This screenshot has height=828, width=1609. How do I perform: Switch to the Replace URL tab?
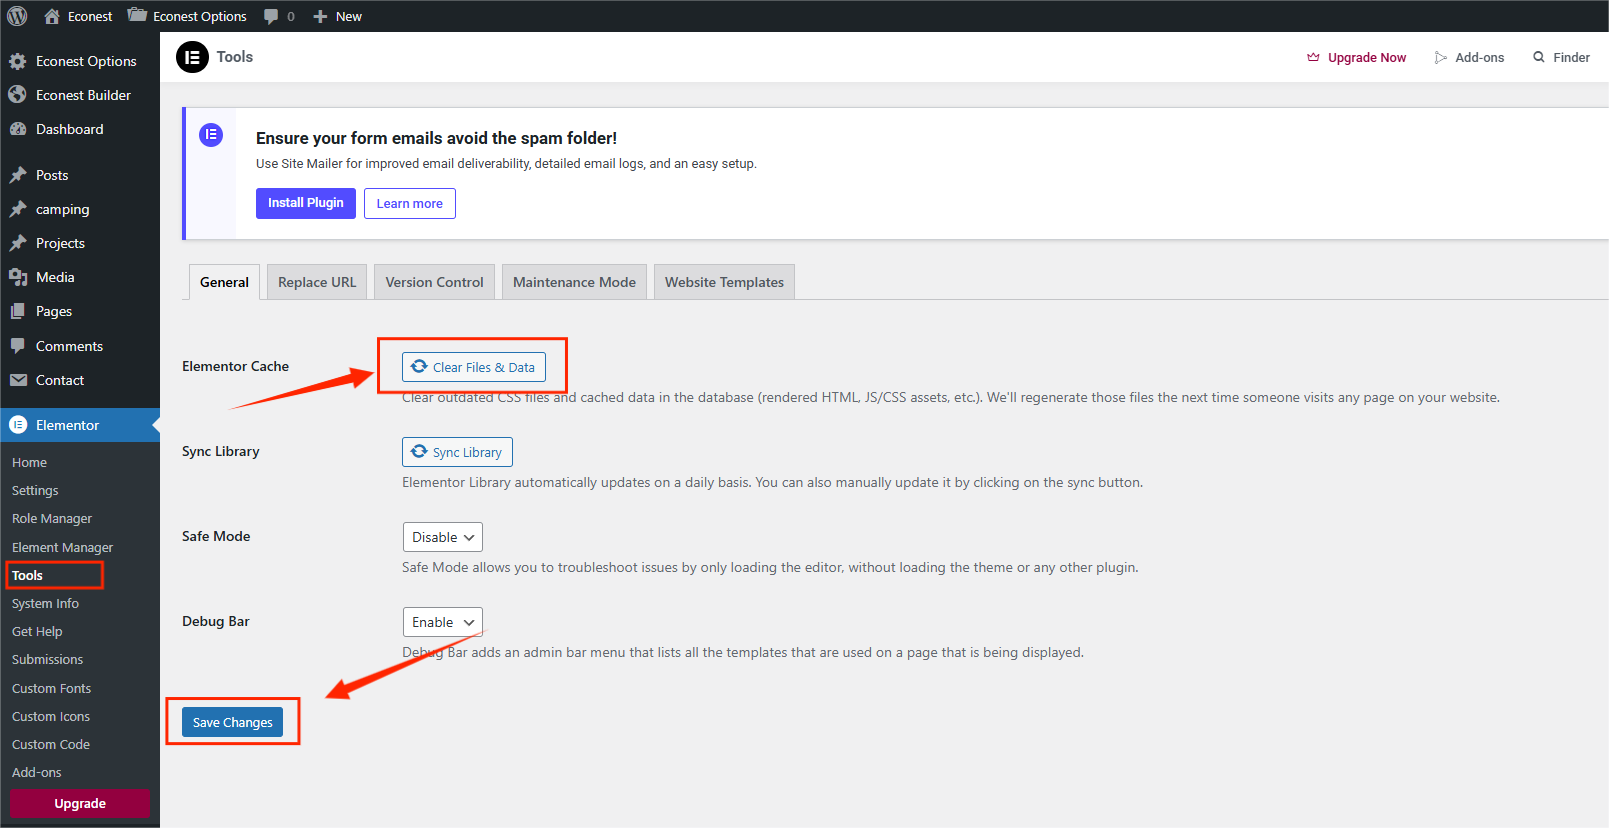[x=317, y=282]
